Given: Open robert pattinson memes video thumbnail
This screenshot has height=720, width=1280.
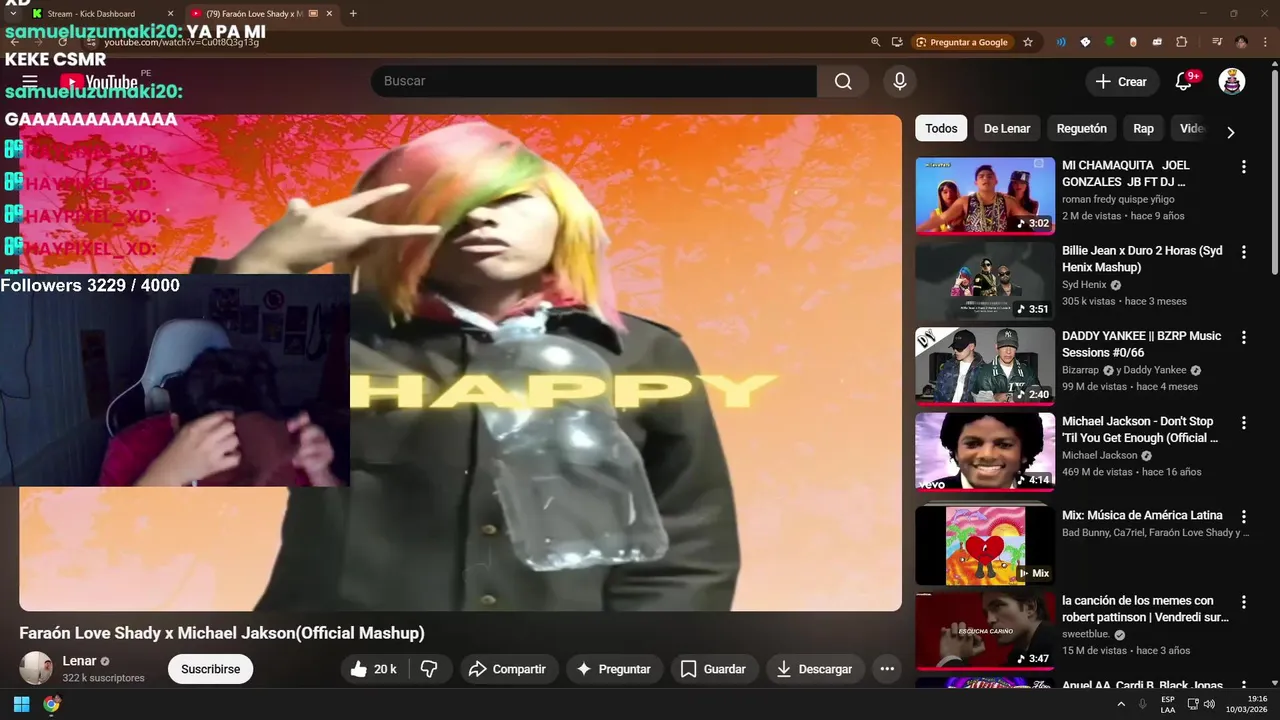Looking at the screenshot, I should pos(985,631).
